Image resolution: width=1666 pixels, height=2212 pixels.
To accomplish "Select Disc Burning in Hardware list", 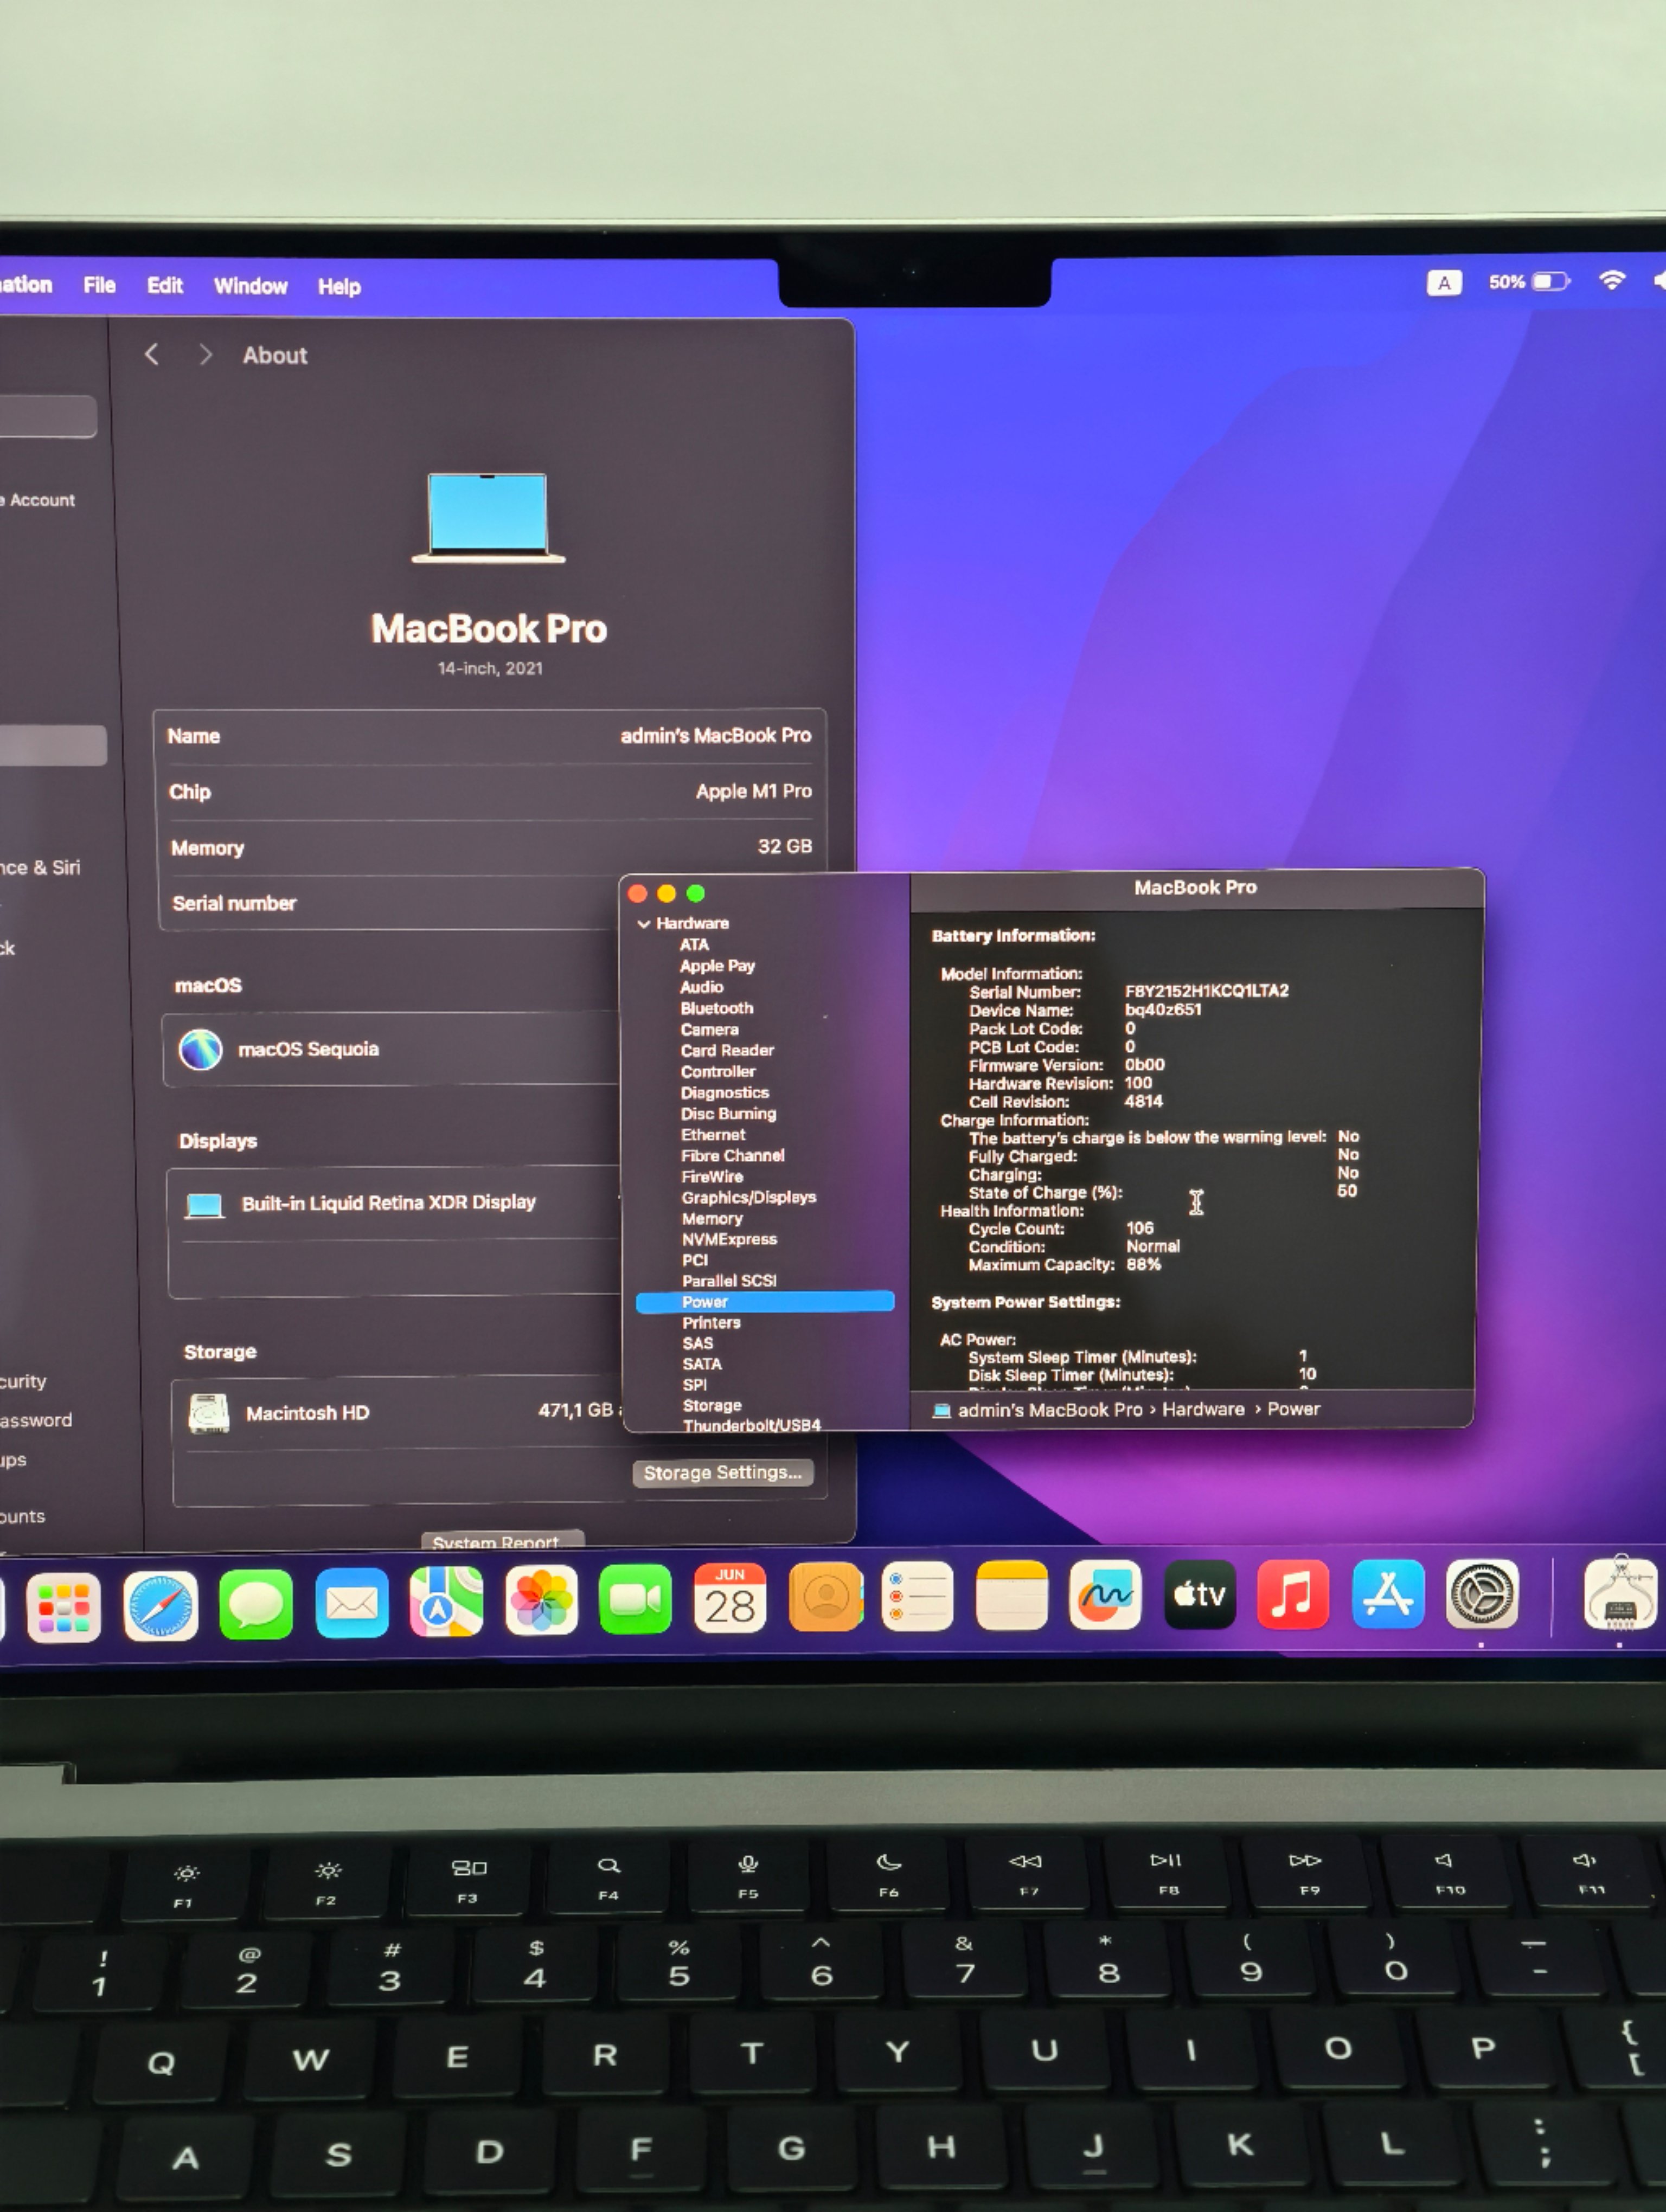I will point(728,1113).
